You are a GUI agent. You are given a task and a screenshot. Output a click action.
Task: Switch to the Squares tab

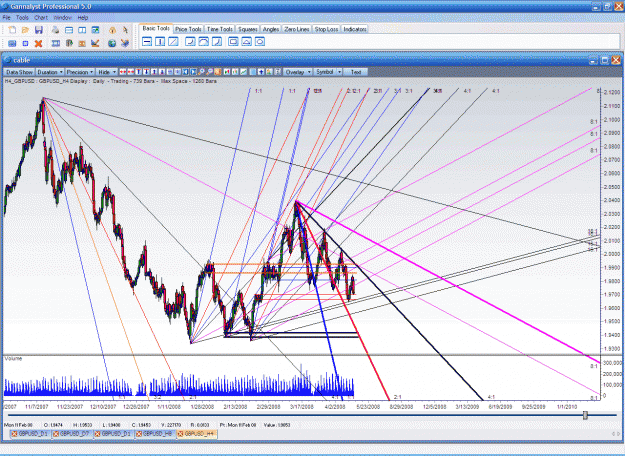[x=248, y=29]
